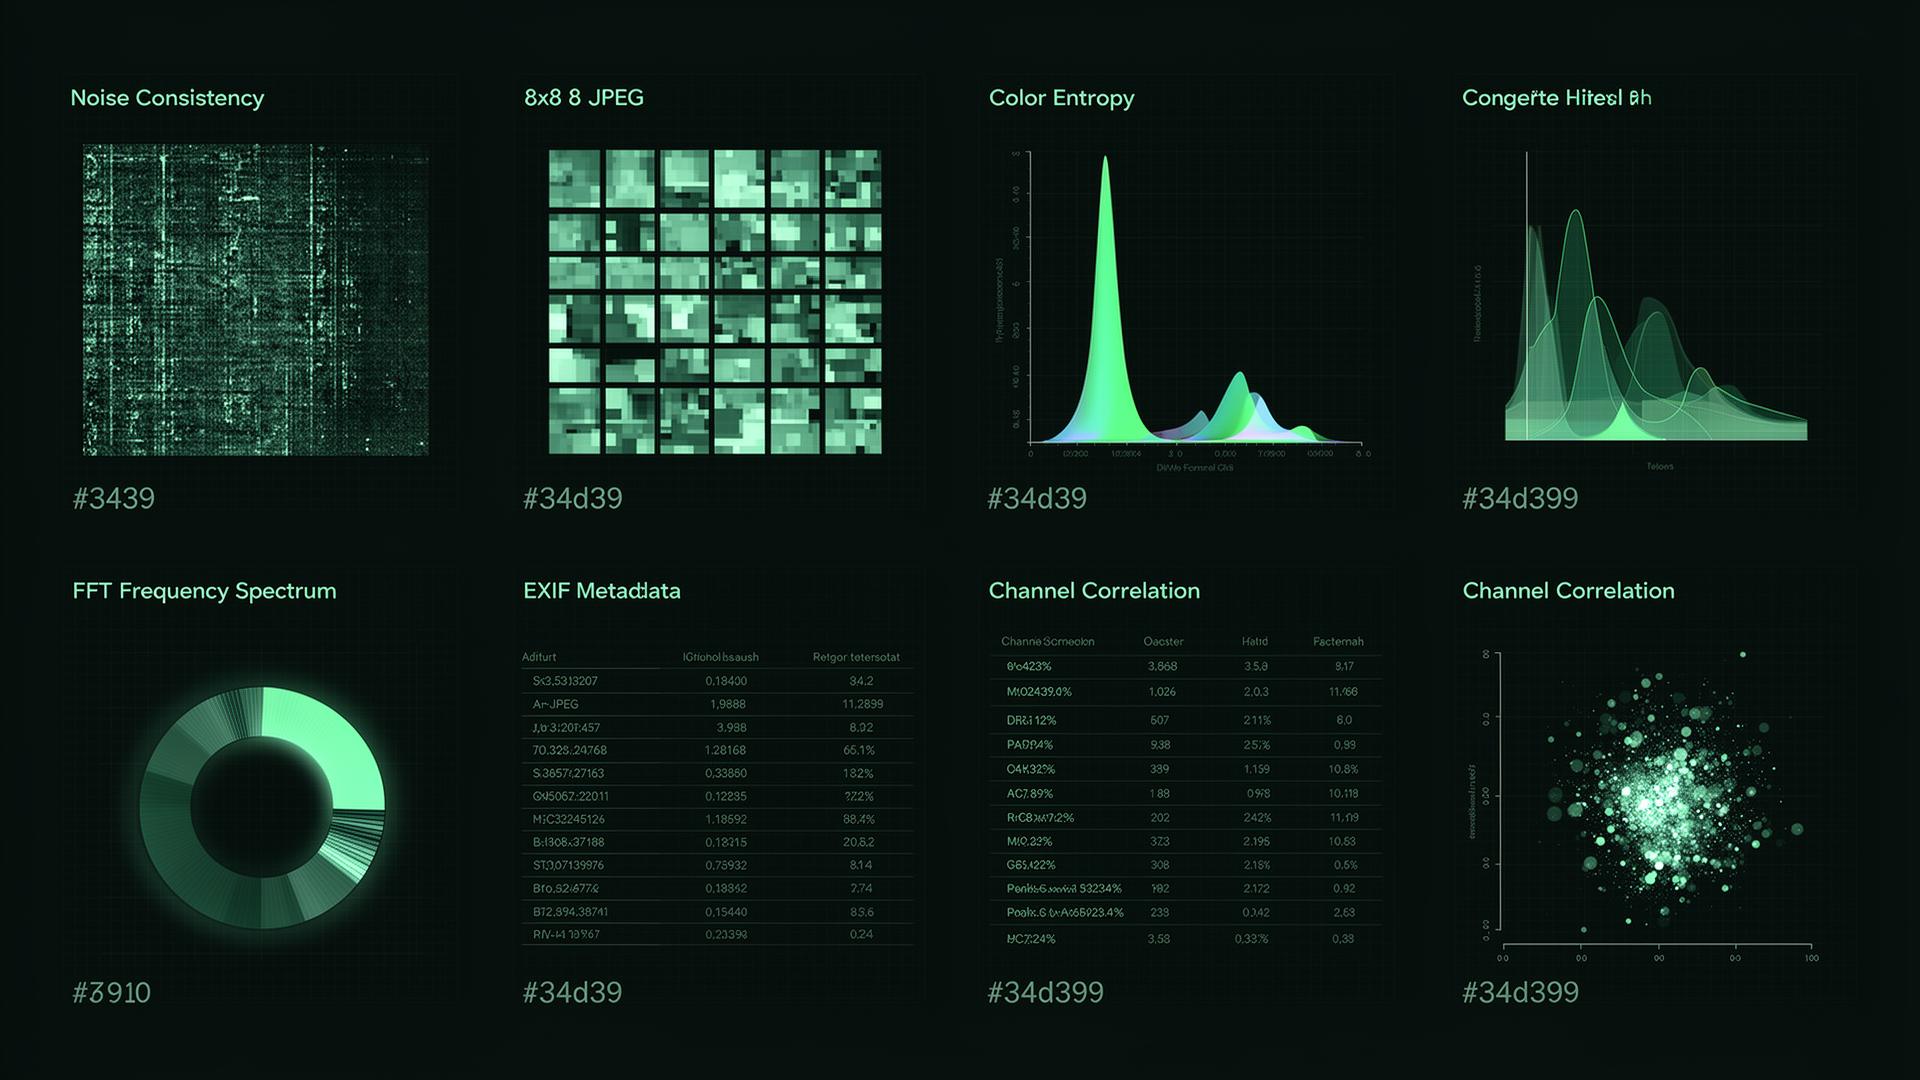
Task: Click the '1.159' value in the Channel Correlation table
Action: click(1257, 770)
